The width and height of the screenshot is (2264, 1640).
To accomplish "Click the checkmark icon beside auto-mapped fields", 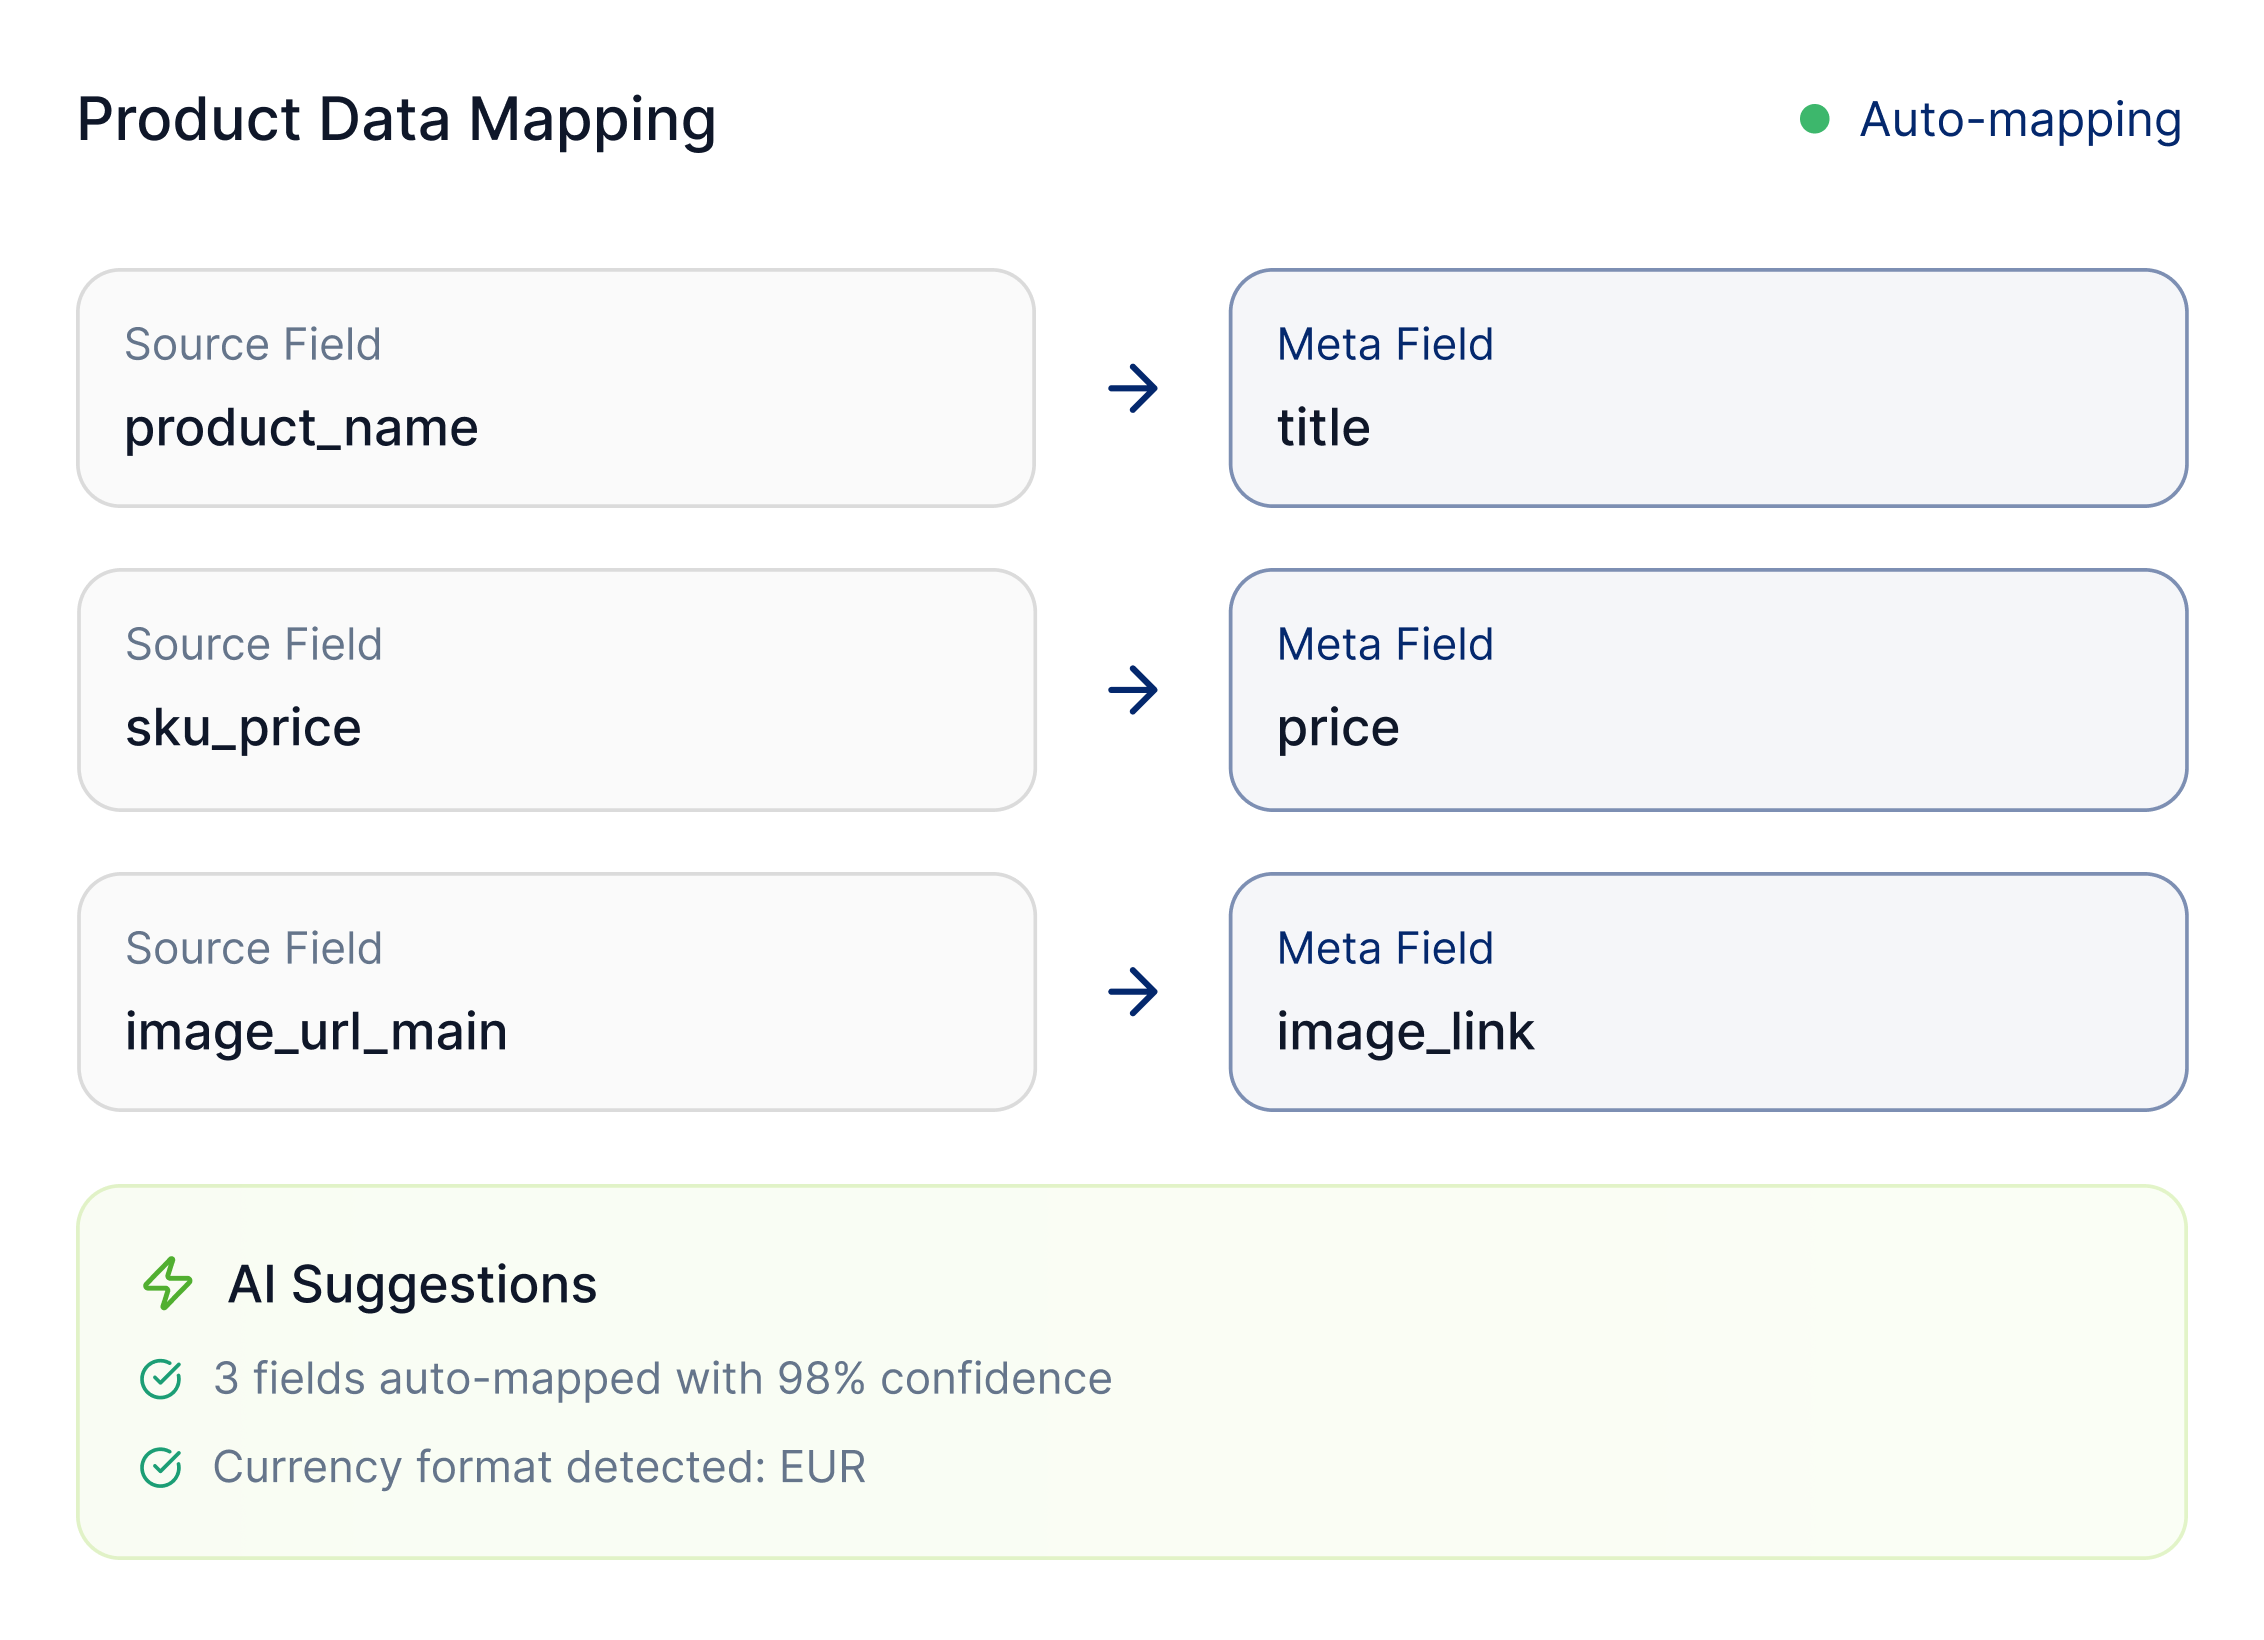I will [x=161, y=1379].
